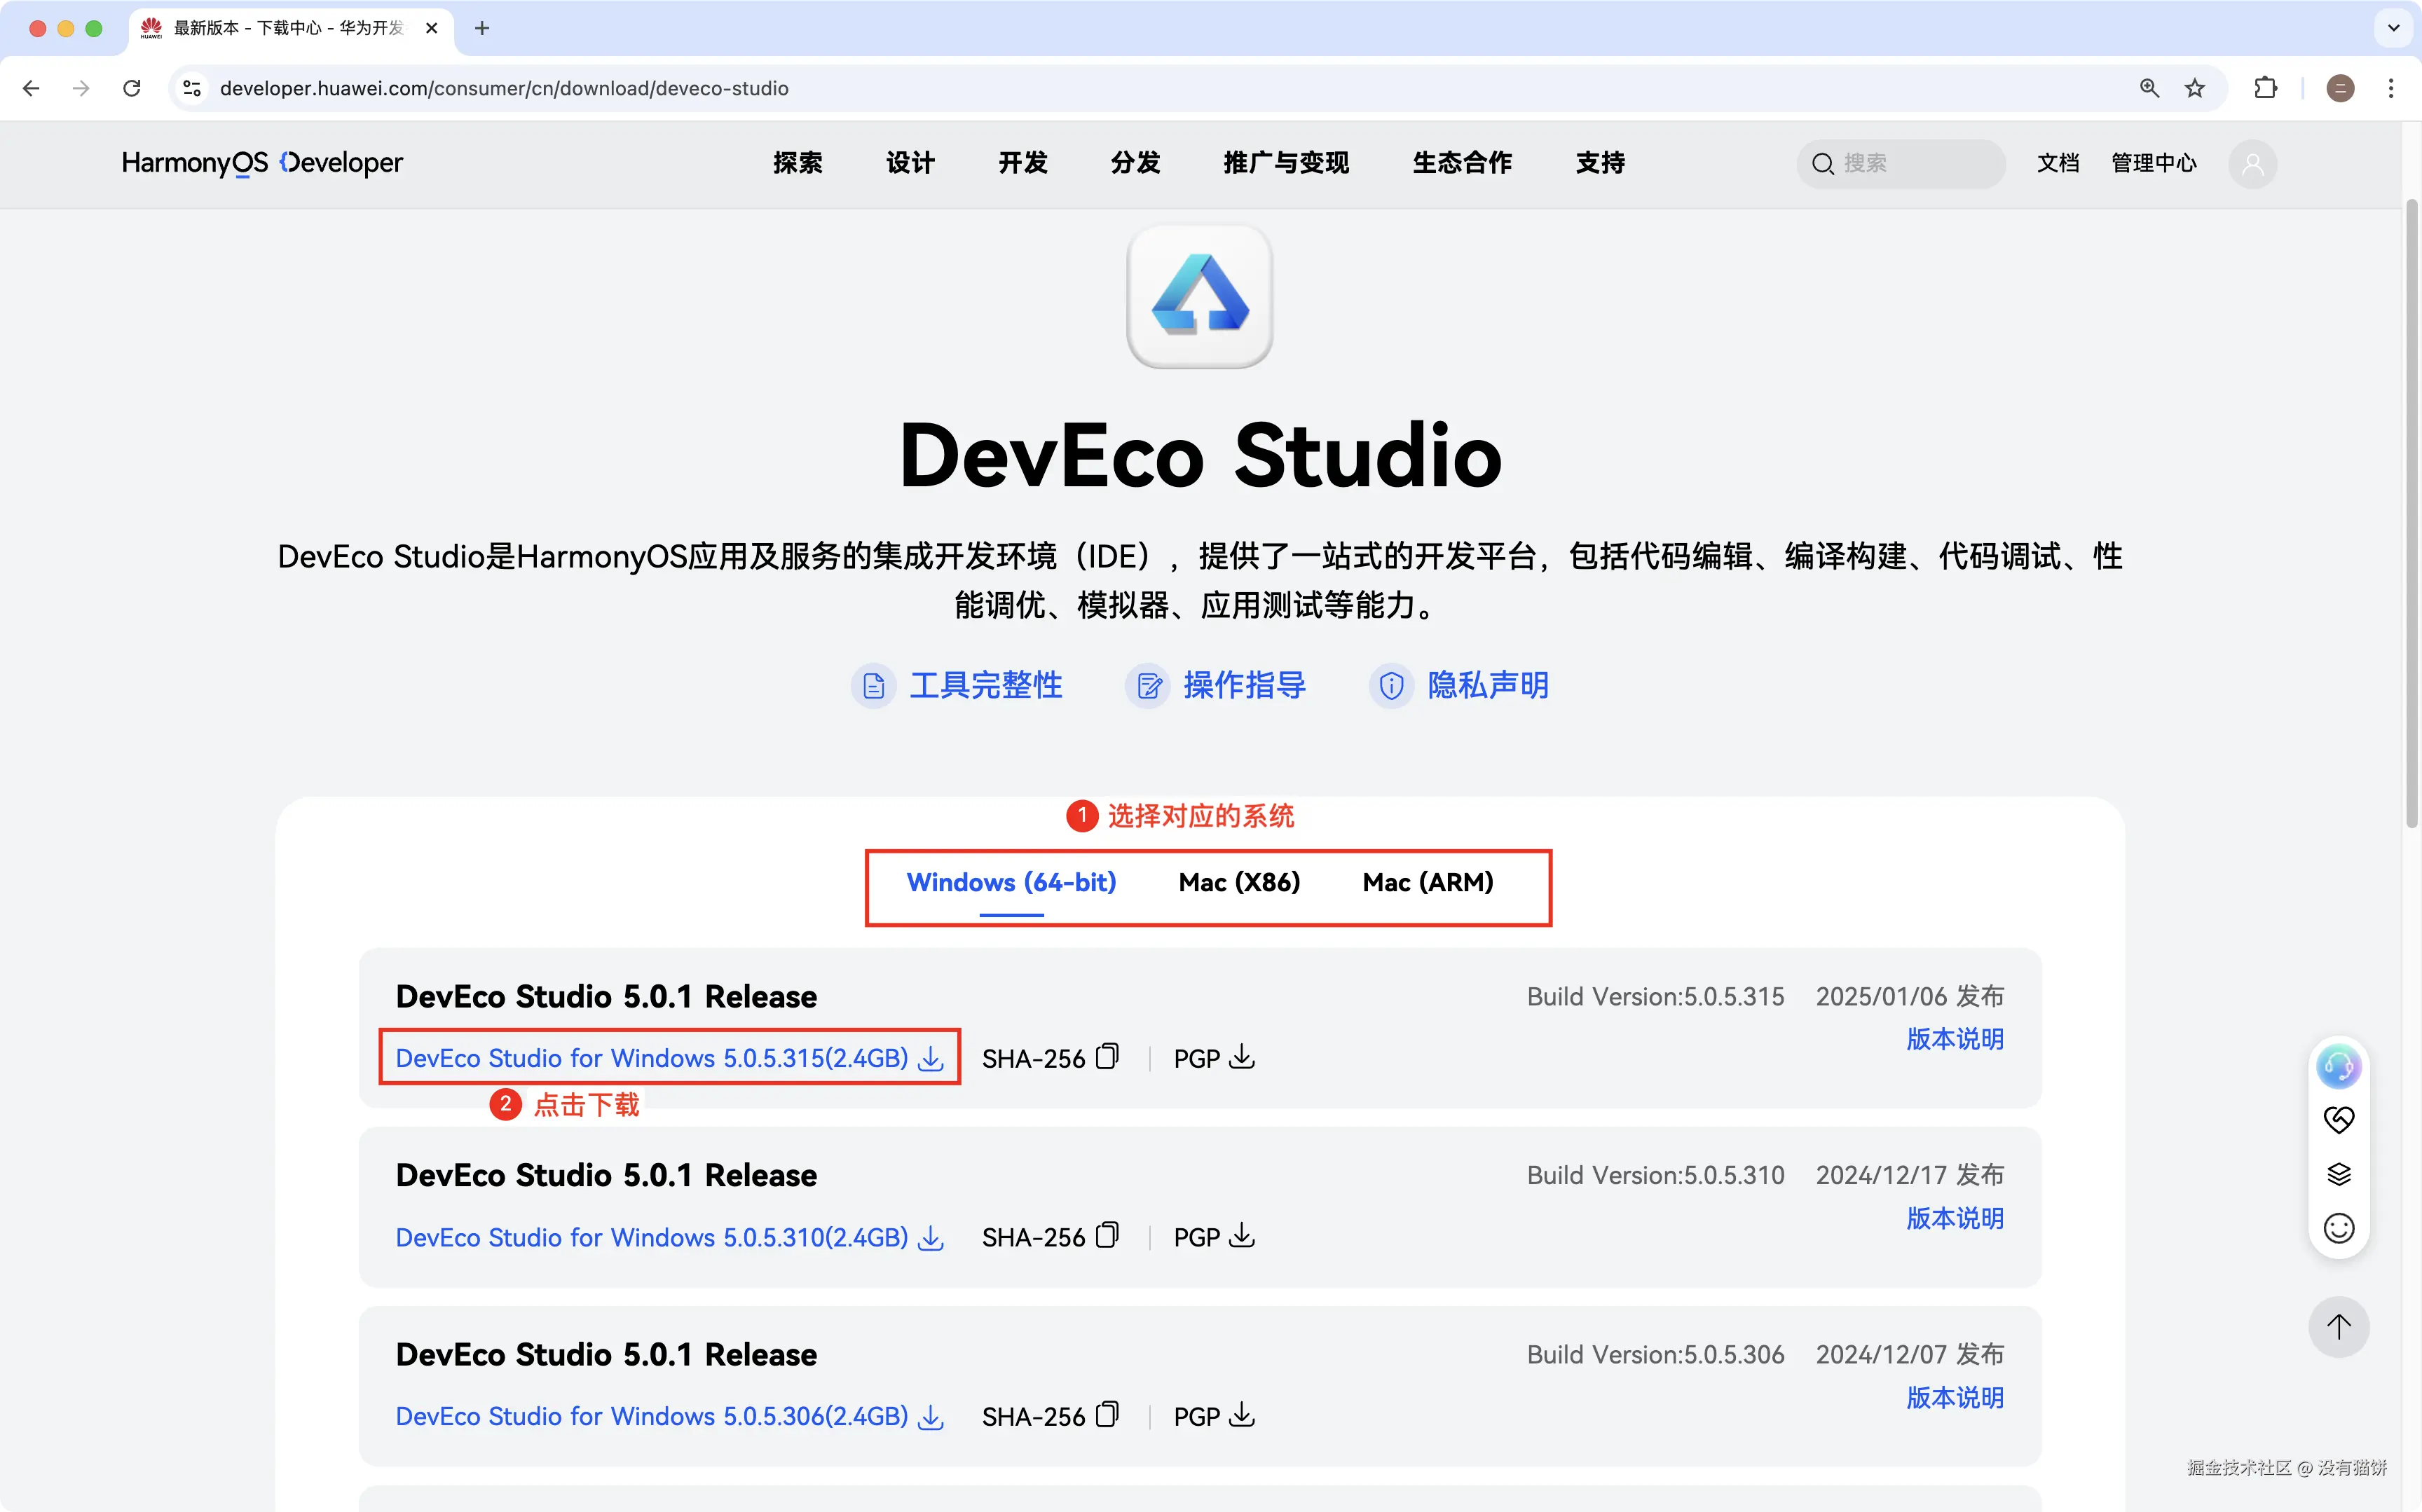This screenshot has height=1512, width=2422.
Task: Download PGP file for build 5.0.5.310
Action: 1241,1236
